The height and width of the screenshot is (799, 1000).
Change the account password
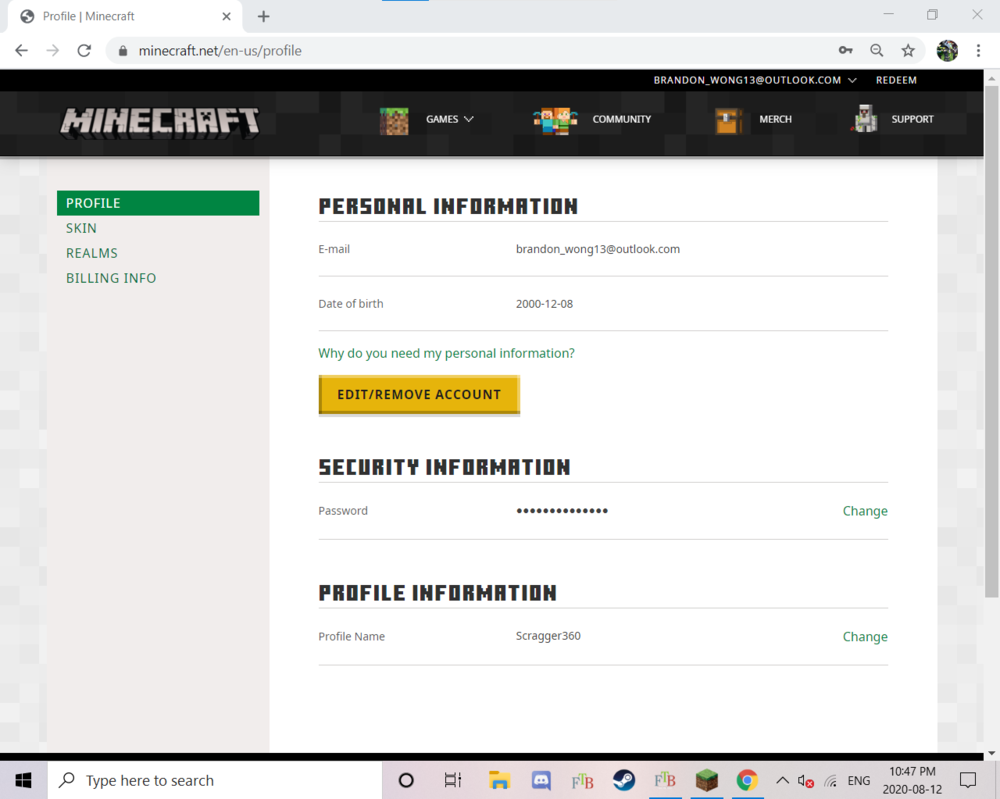click(864, 510)
